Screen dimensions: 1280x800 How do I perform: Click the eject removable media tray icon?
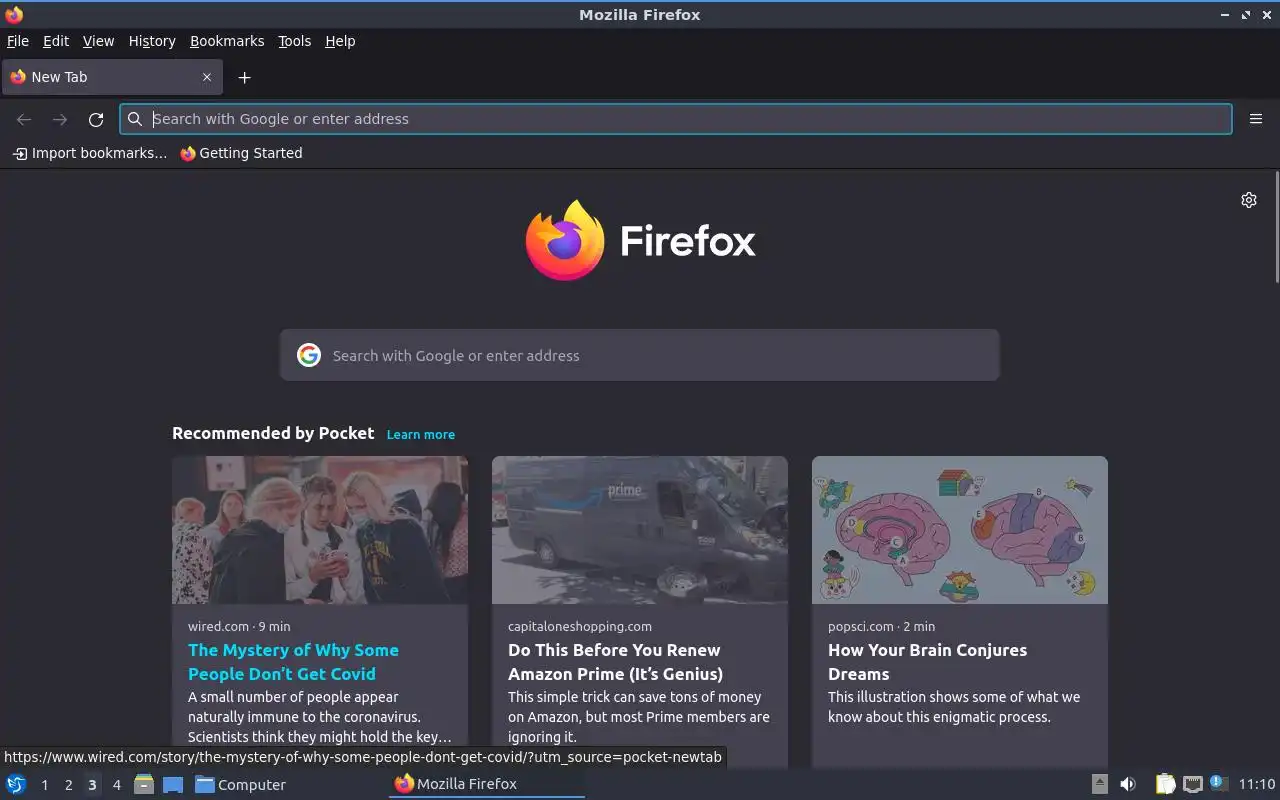pos(1099,784)
